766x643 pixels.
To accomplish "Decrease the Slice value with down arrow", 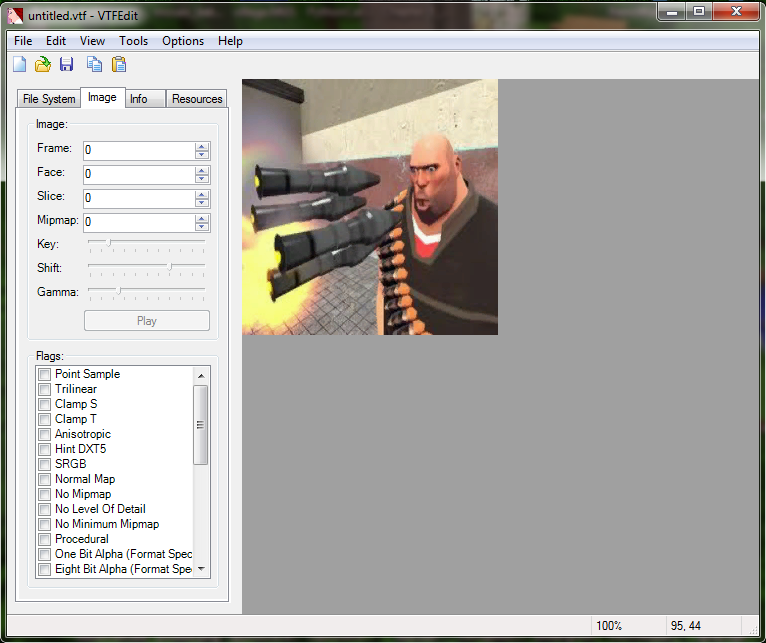I will pyautogui.click(x=202, y=203).
